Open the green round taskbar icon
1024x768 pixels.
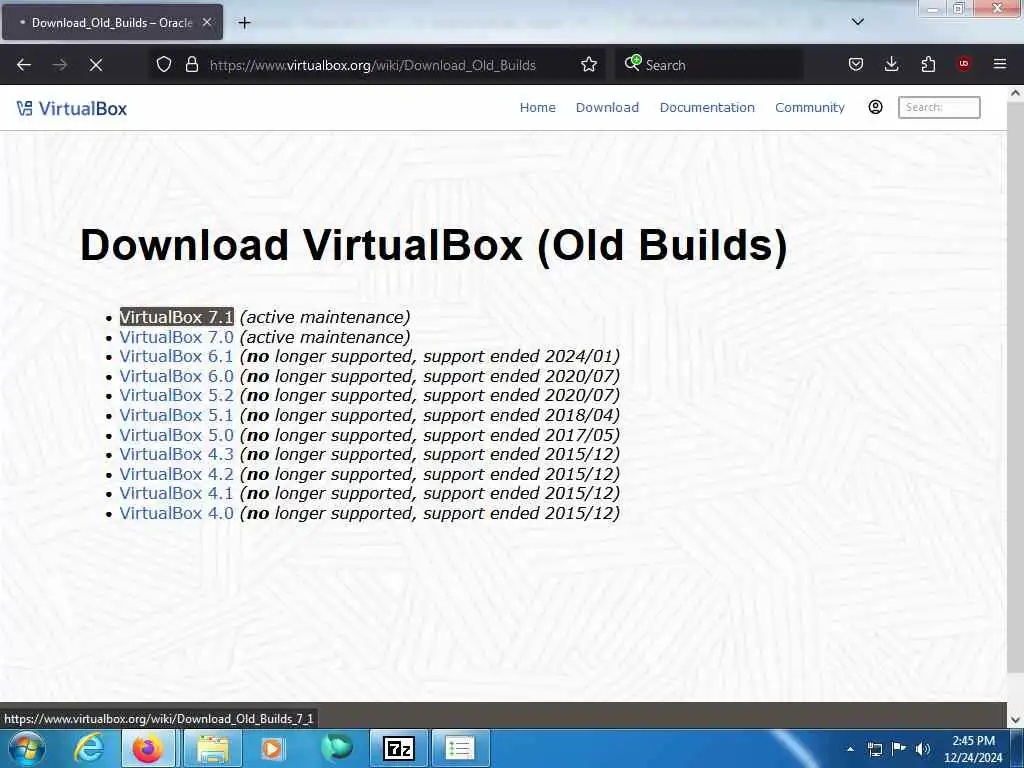[336, 748]
